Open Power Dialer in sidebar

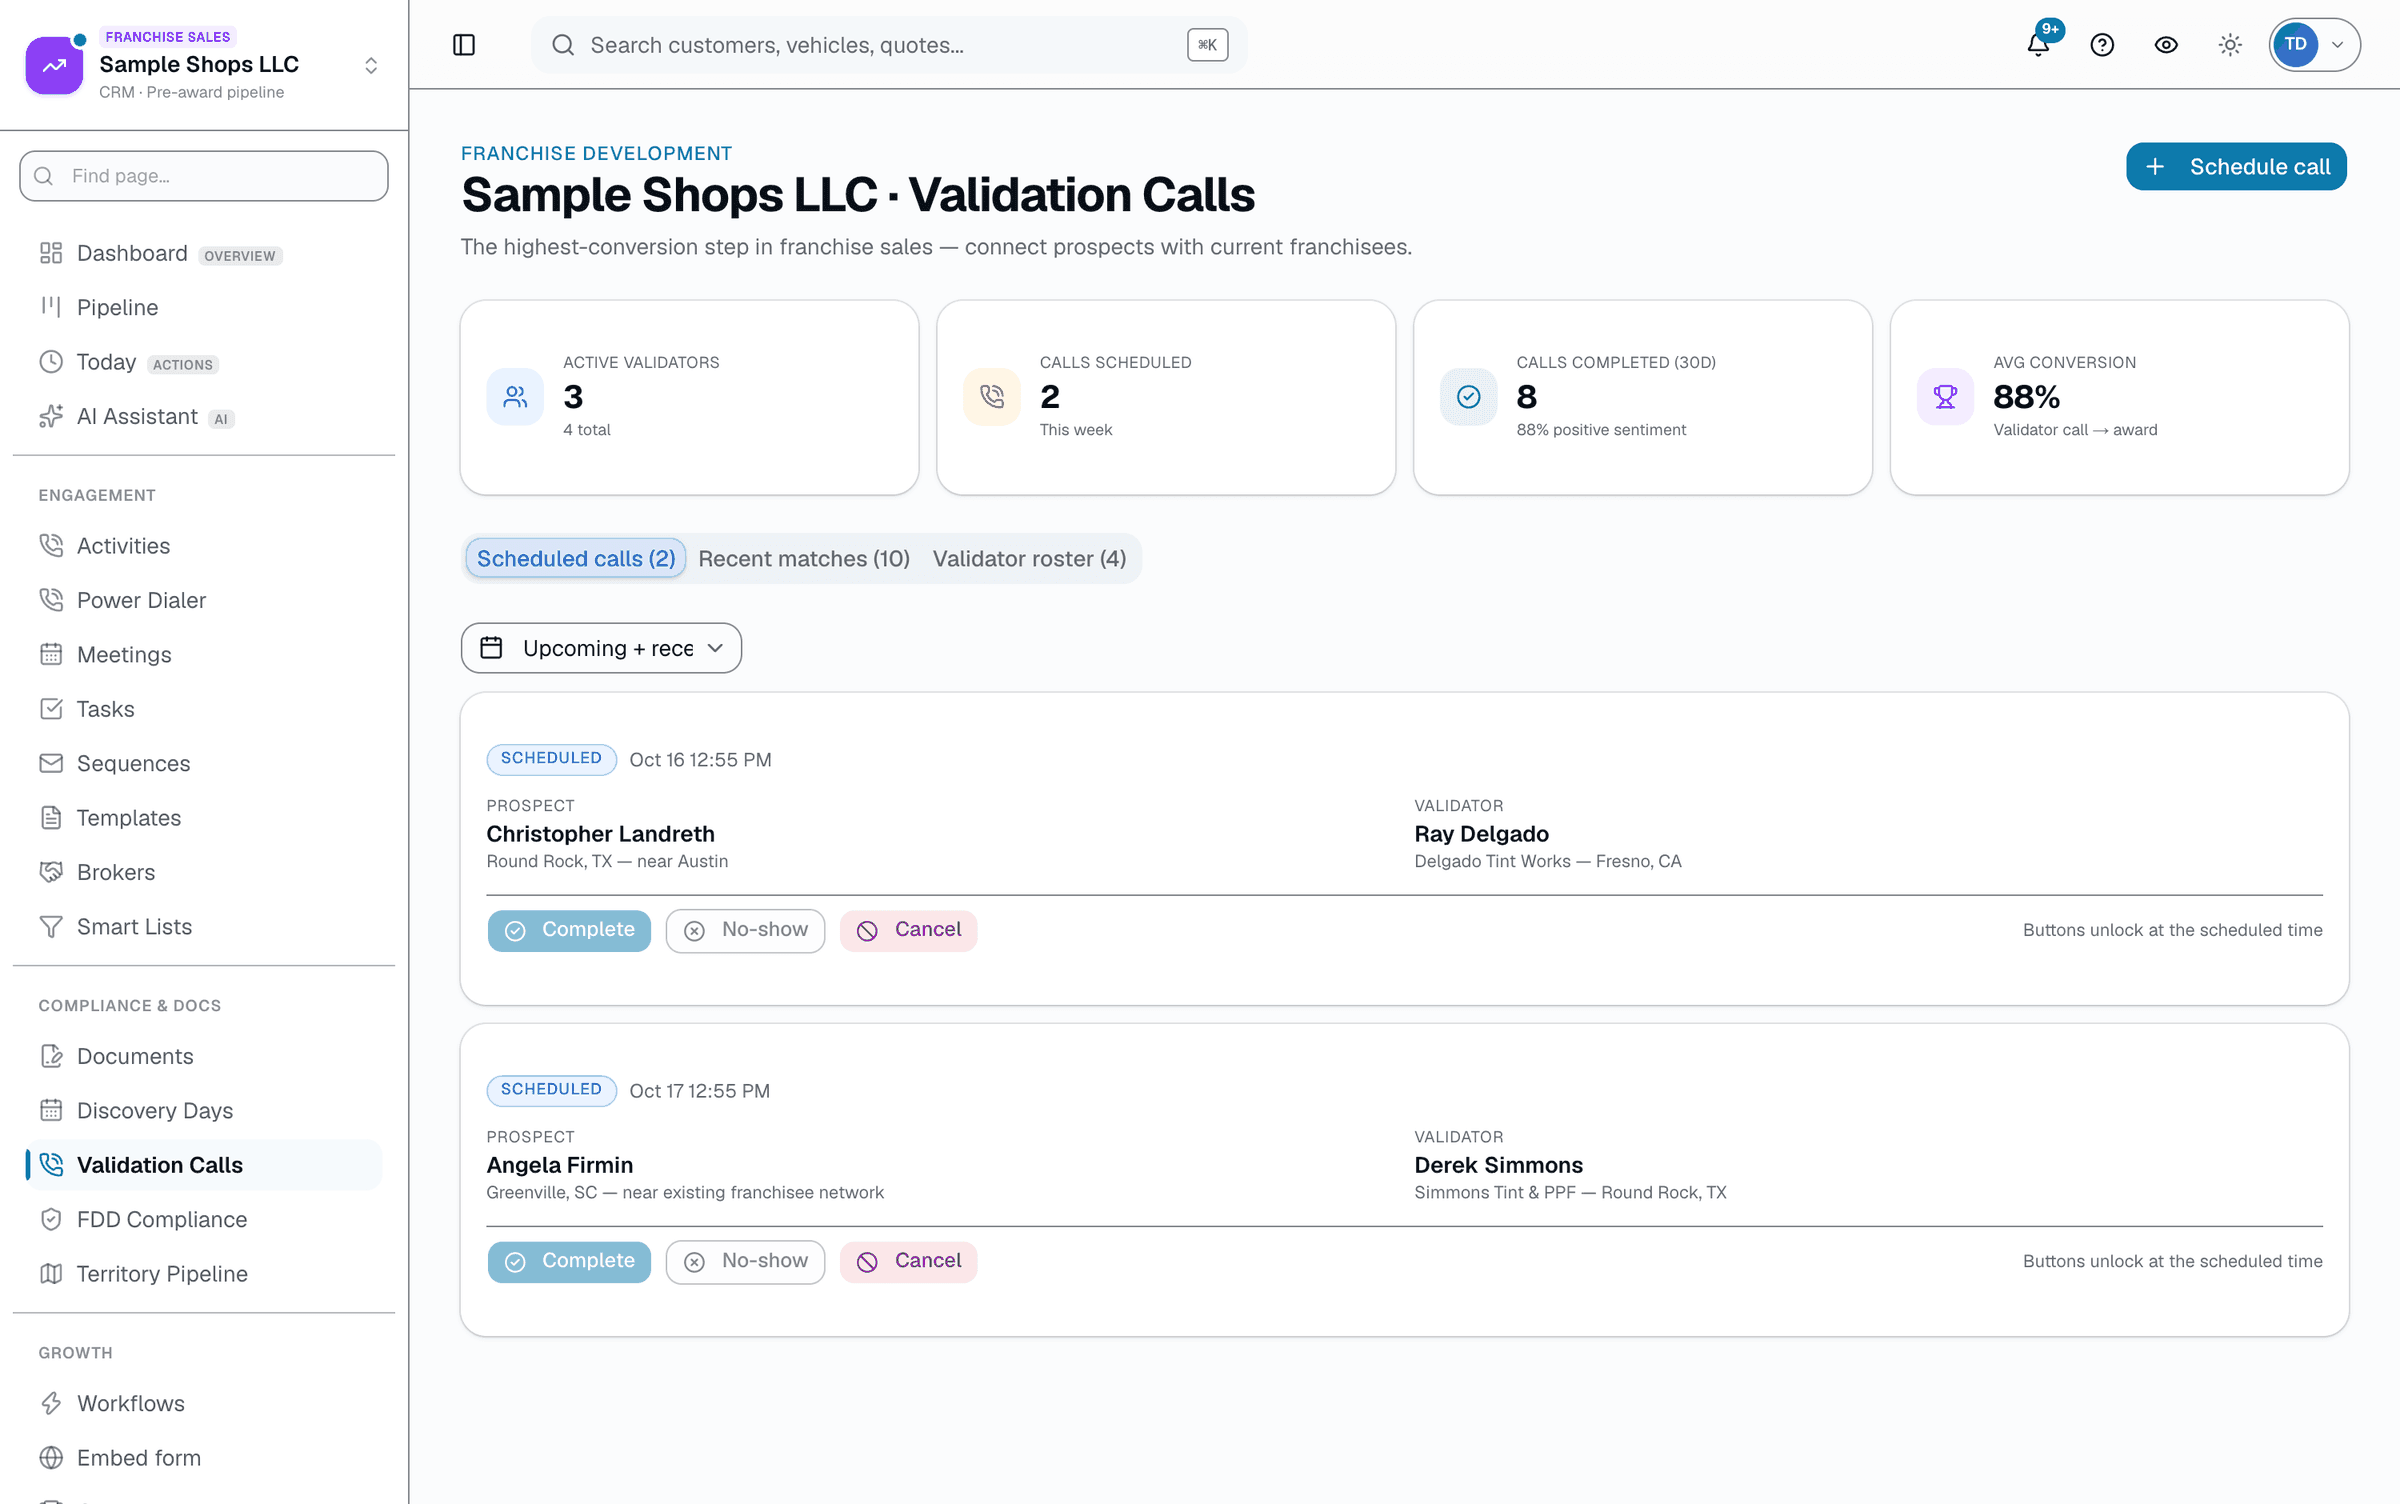(x=204, y=600)
